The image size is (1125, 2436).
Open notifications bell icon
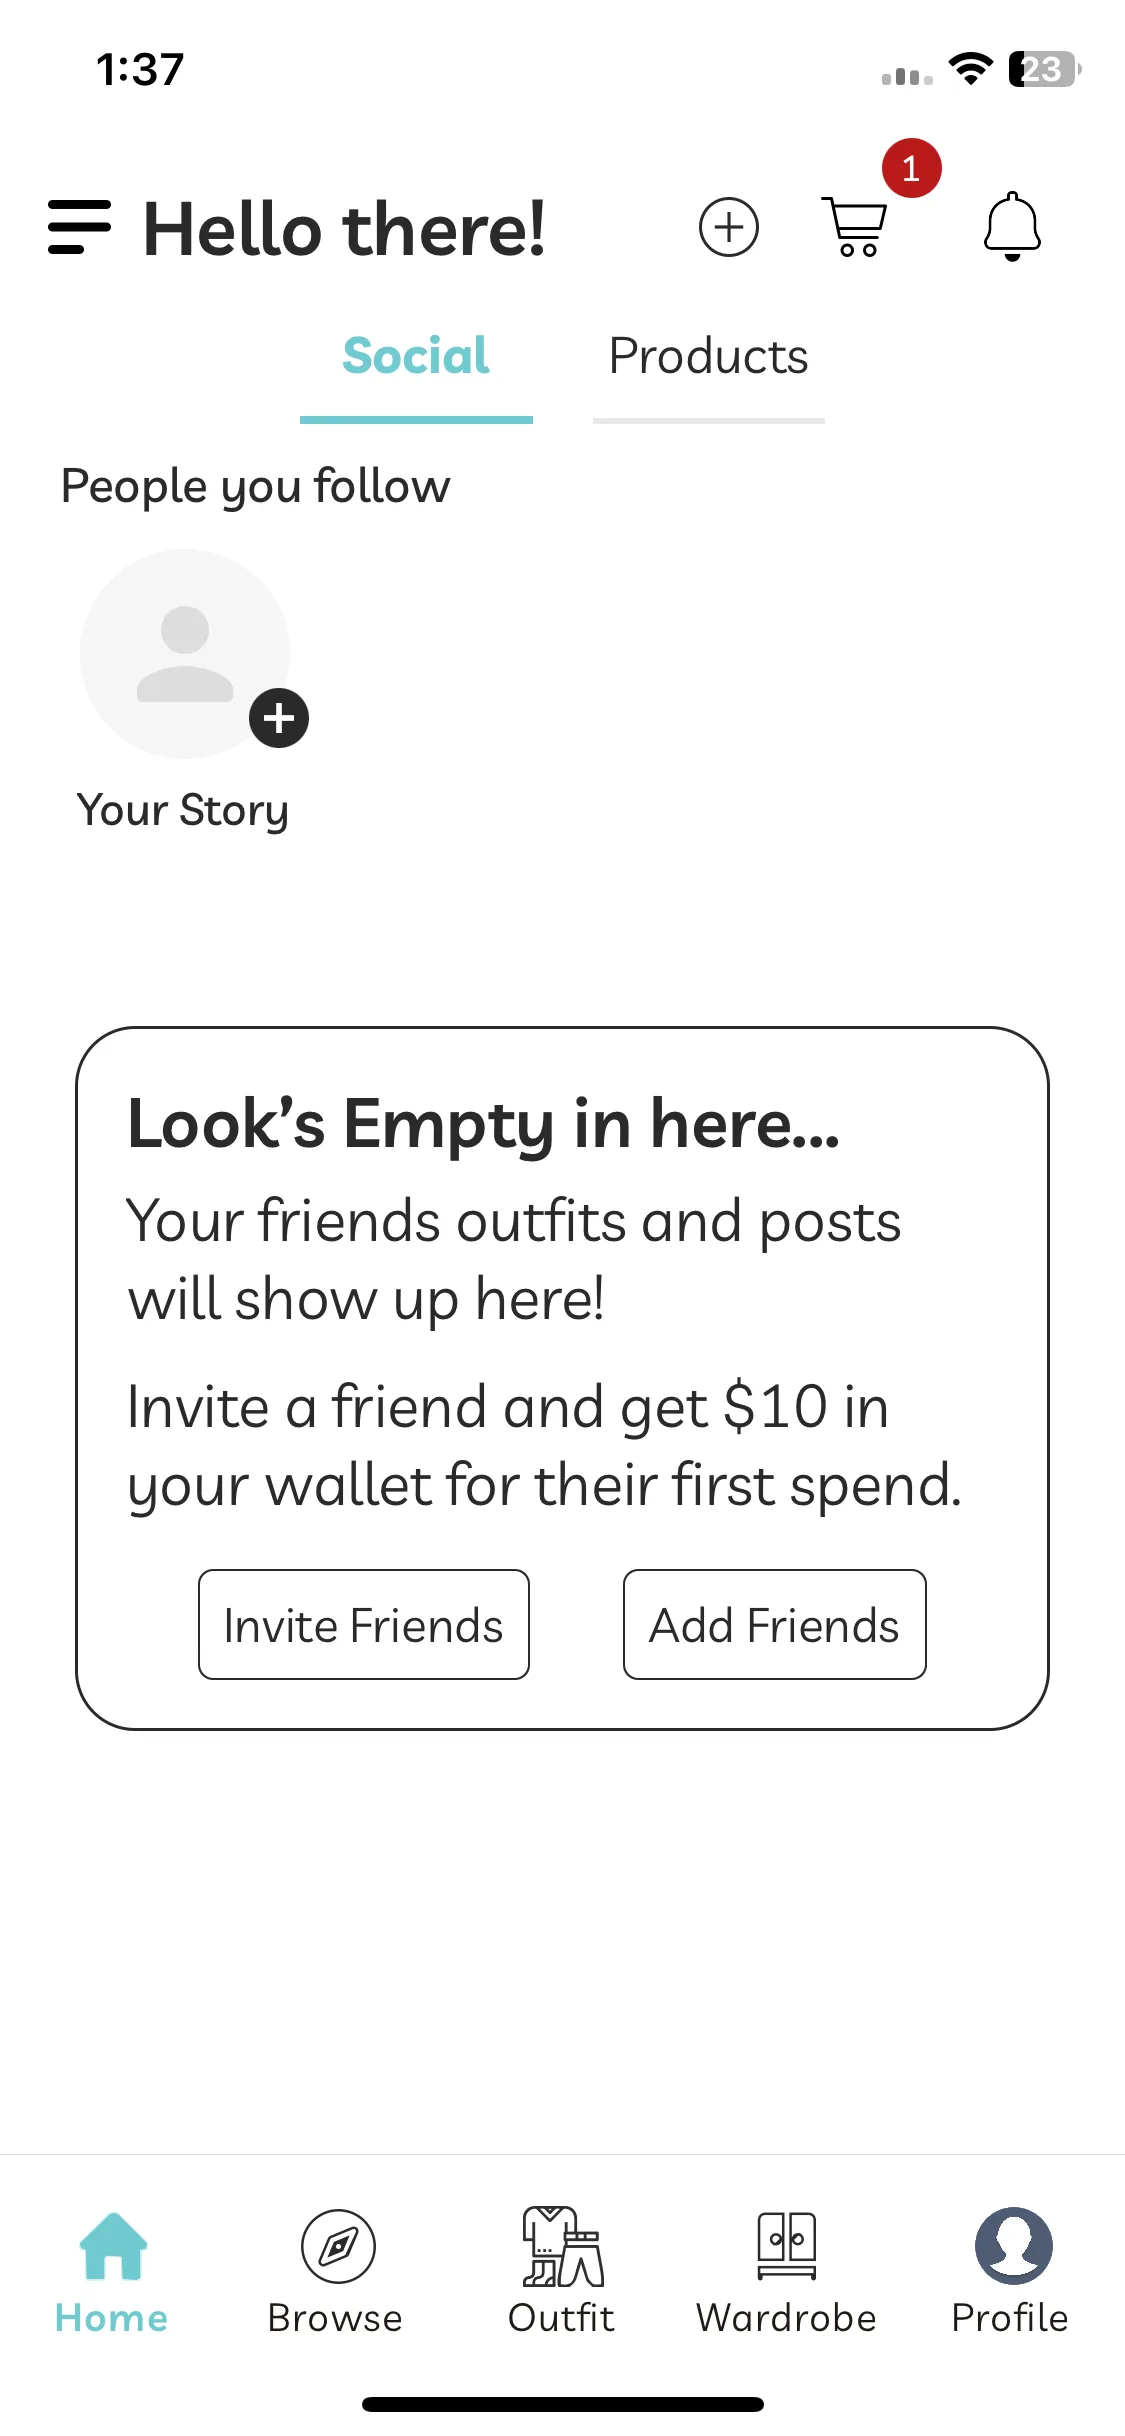click(x=1012, y=226)
